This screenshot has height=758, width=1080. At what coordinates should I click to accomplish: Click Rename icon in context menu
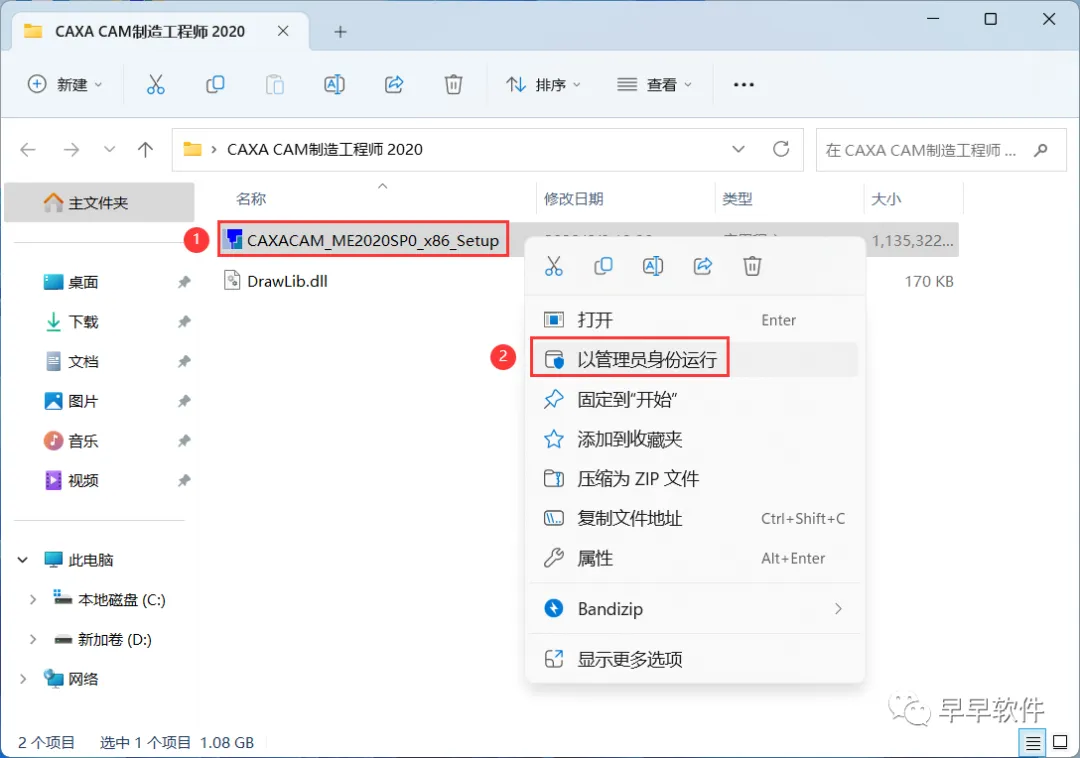pos(653,266)
